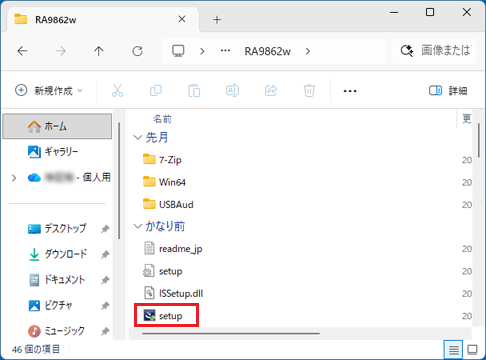Close the RA9862w tab
The width and height of the screenshot is (486, 360).
182,19
